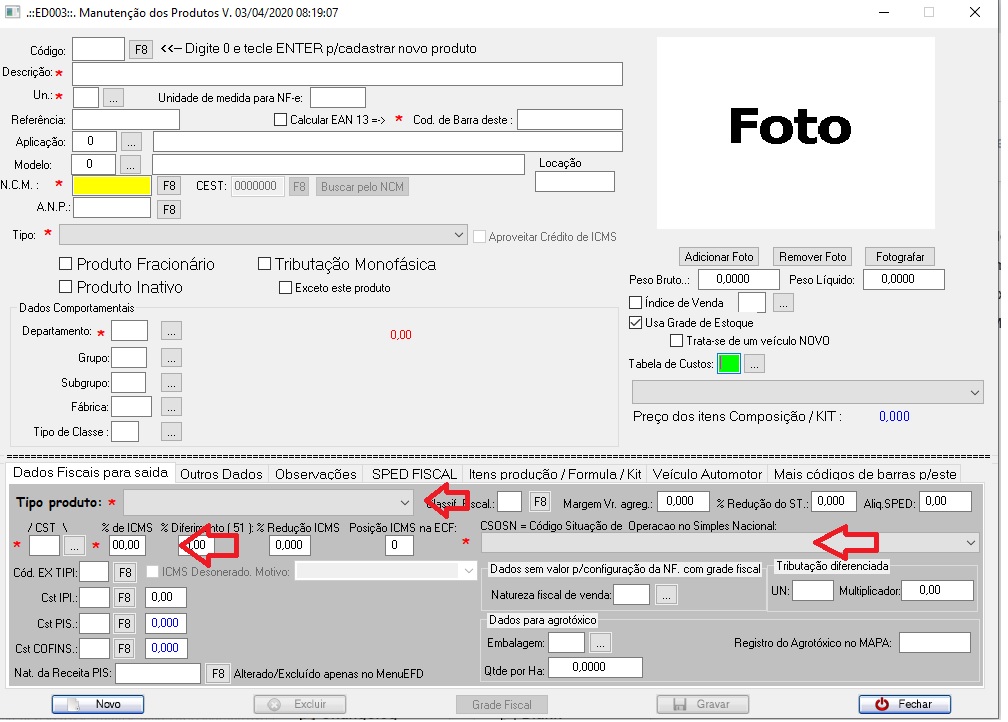Click the green Tabela de Custos swatch

click(728, 365)
